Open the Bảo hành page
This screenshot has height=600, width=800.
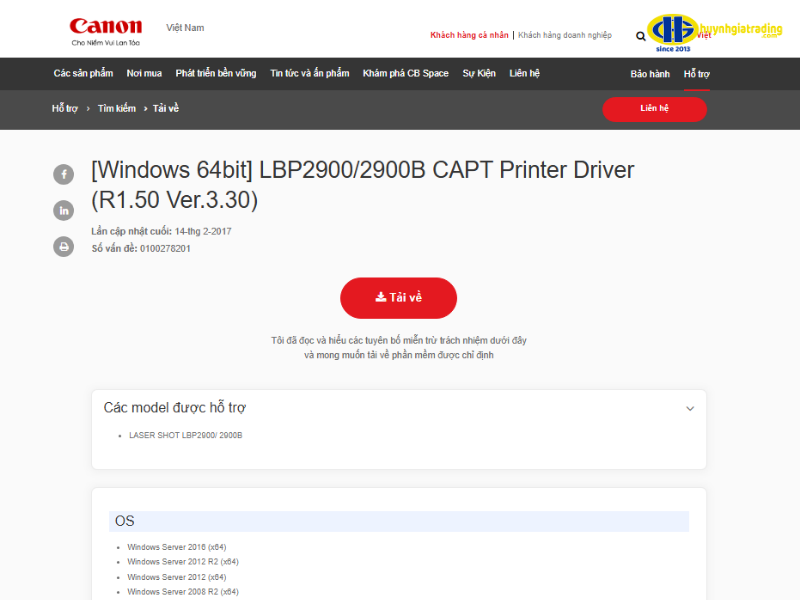(x=650, y=74)
